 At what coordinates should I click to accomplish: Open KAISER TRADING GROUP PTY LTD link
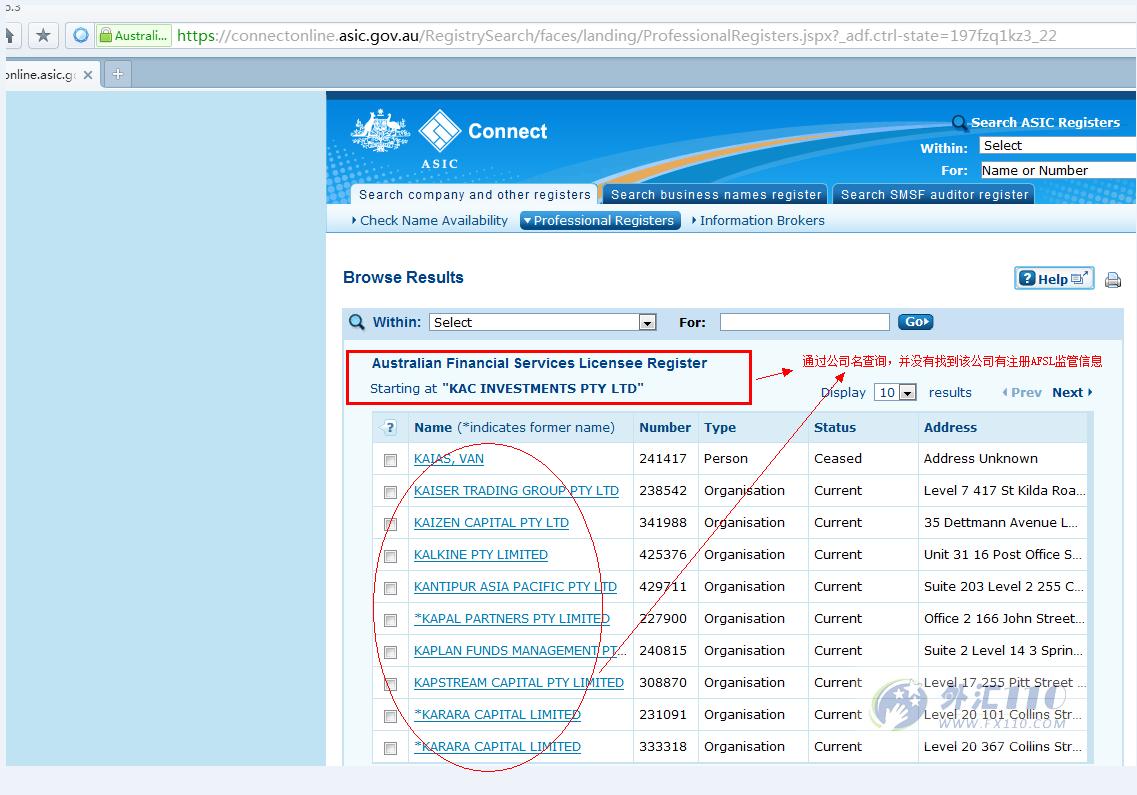coord(516,490)
